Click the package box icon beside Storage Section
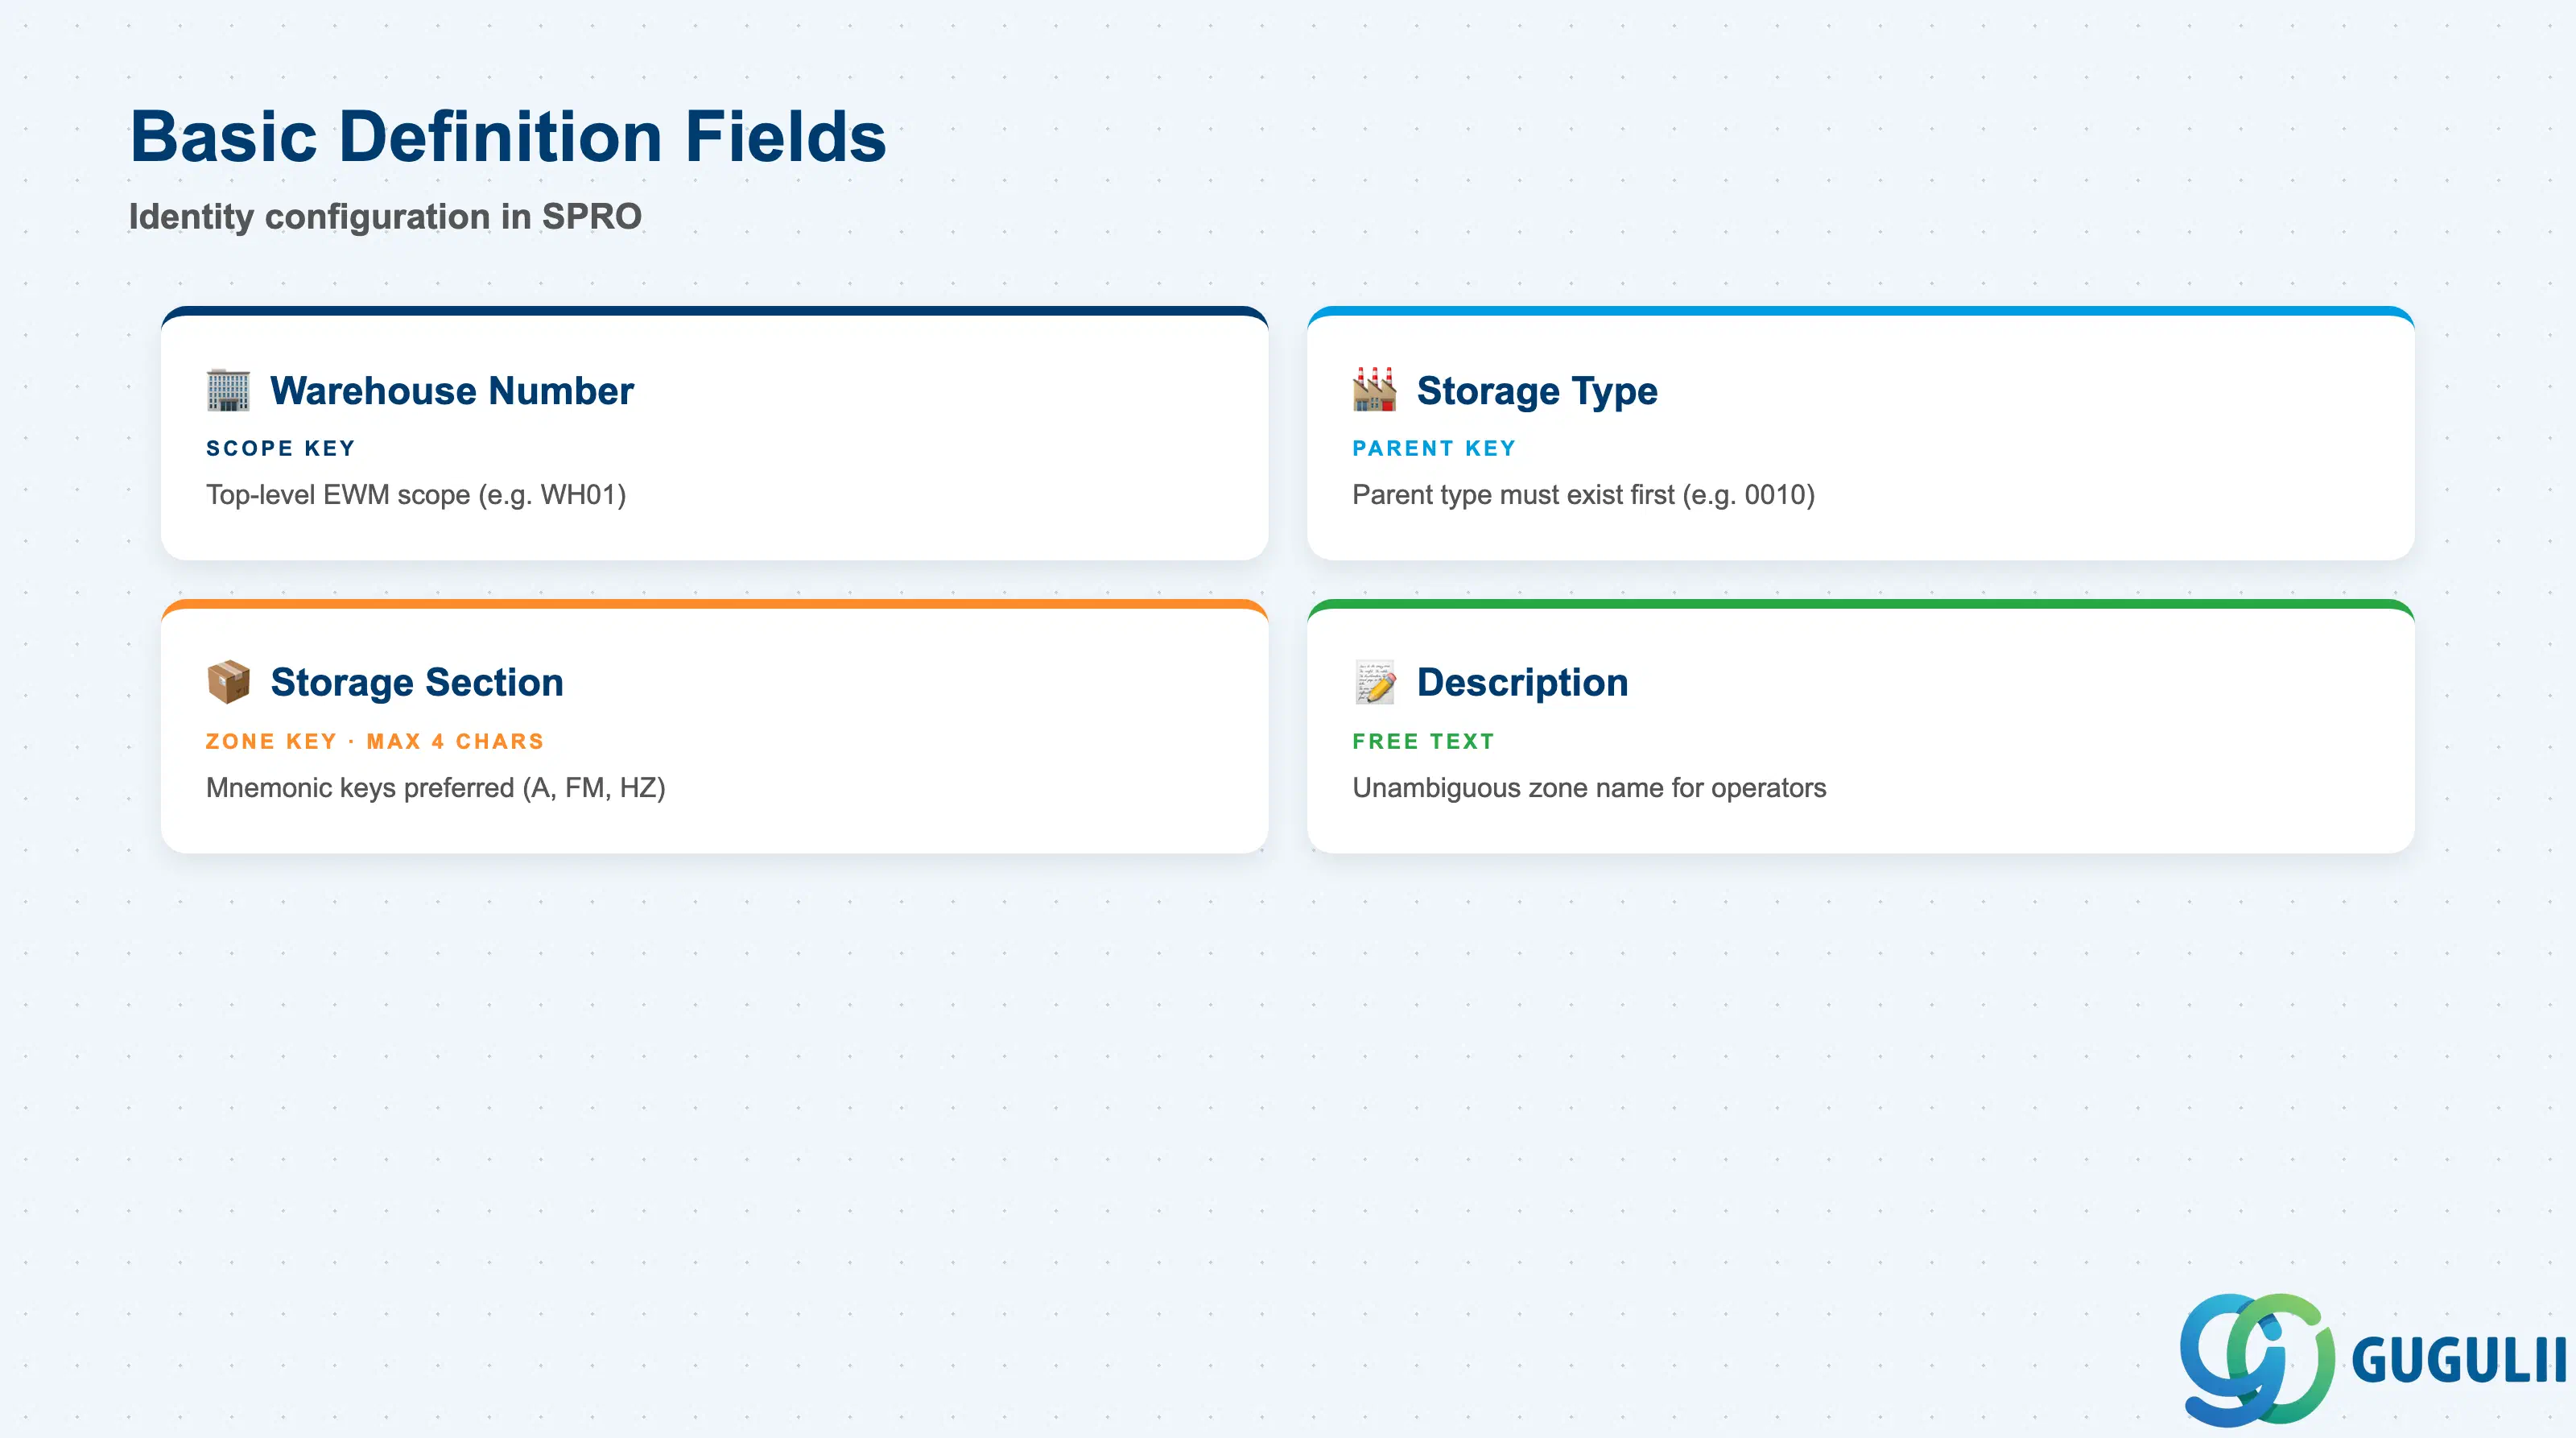Screen dimensions: 2576x1438 228,682
